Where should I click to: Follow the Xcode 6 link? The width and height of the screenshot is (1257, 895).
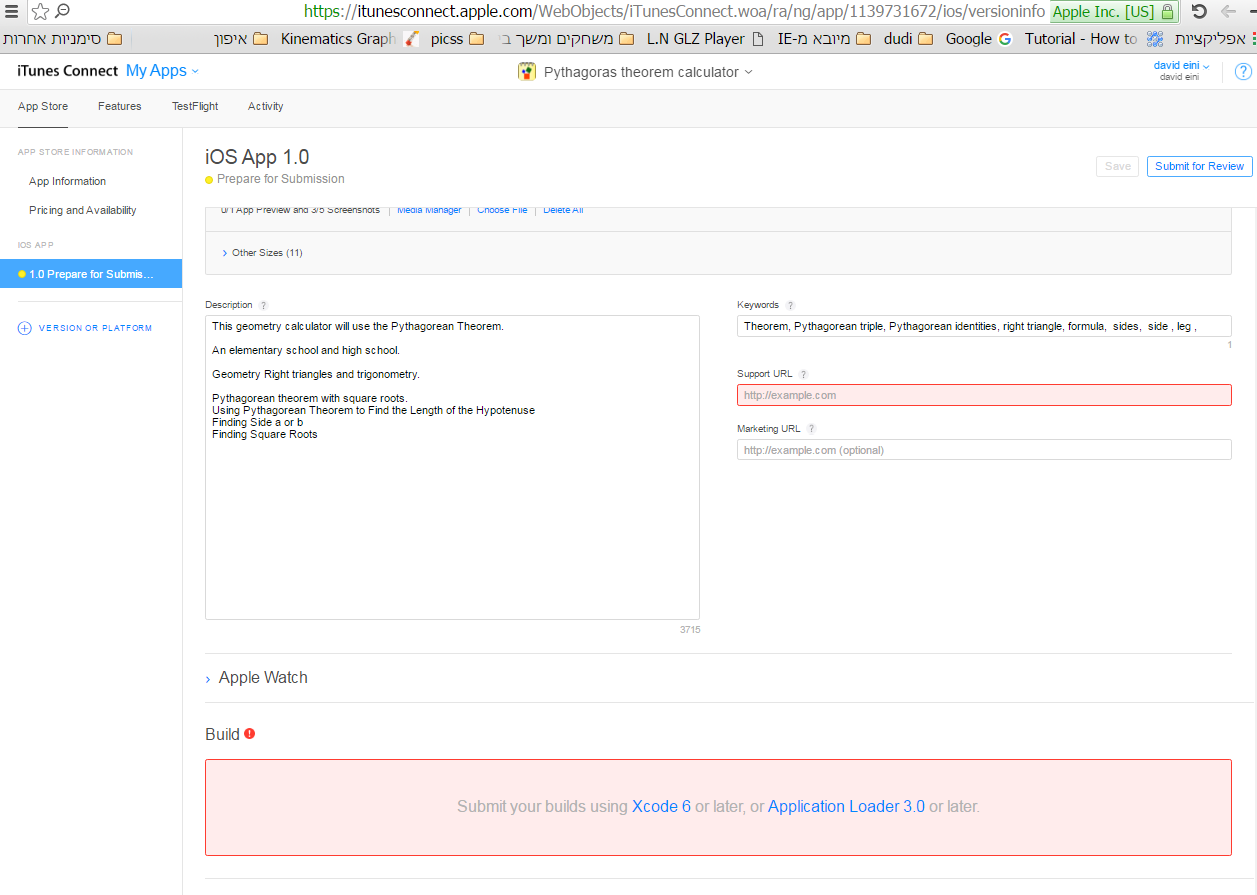(661, 806)
